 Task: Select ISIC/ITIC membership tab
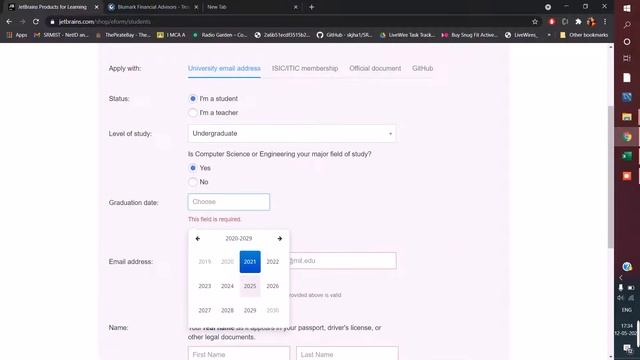pos(305,69)
